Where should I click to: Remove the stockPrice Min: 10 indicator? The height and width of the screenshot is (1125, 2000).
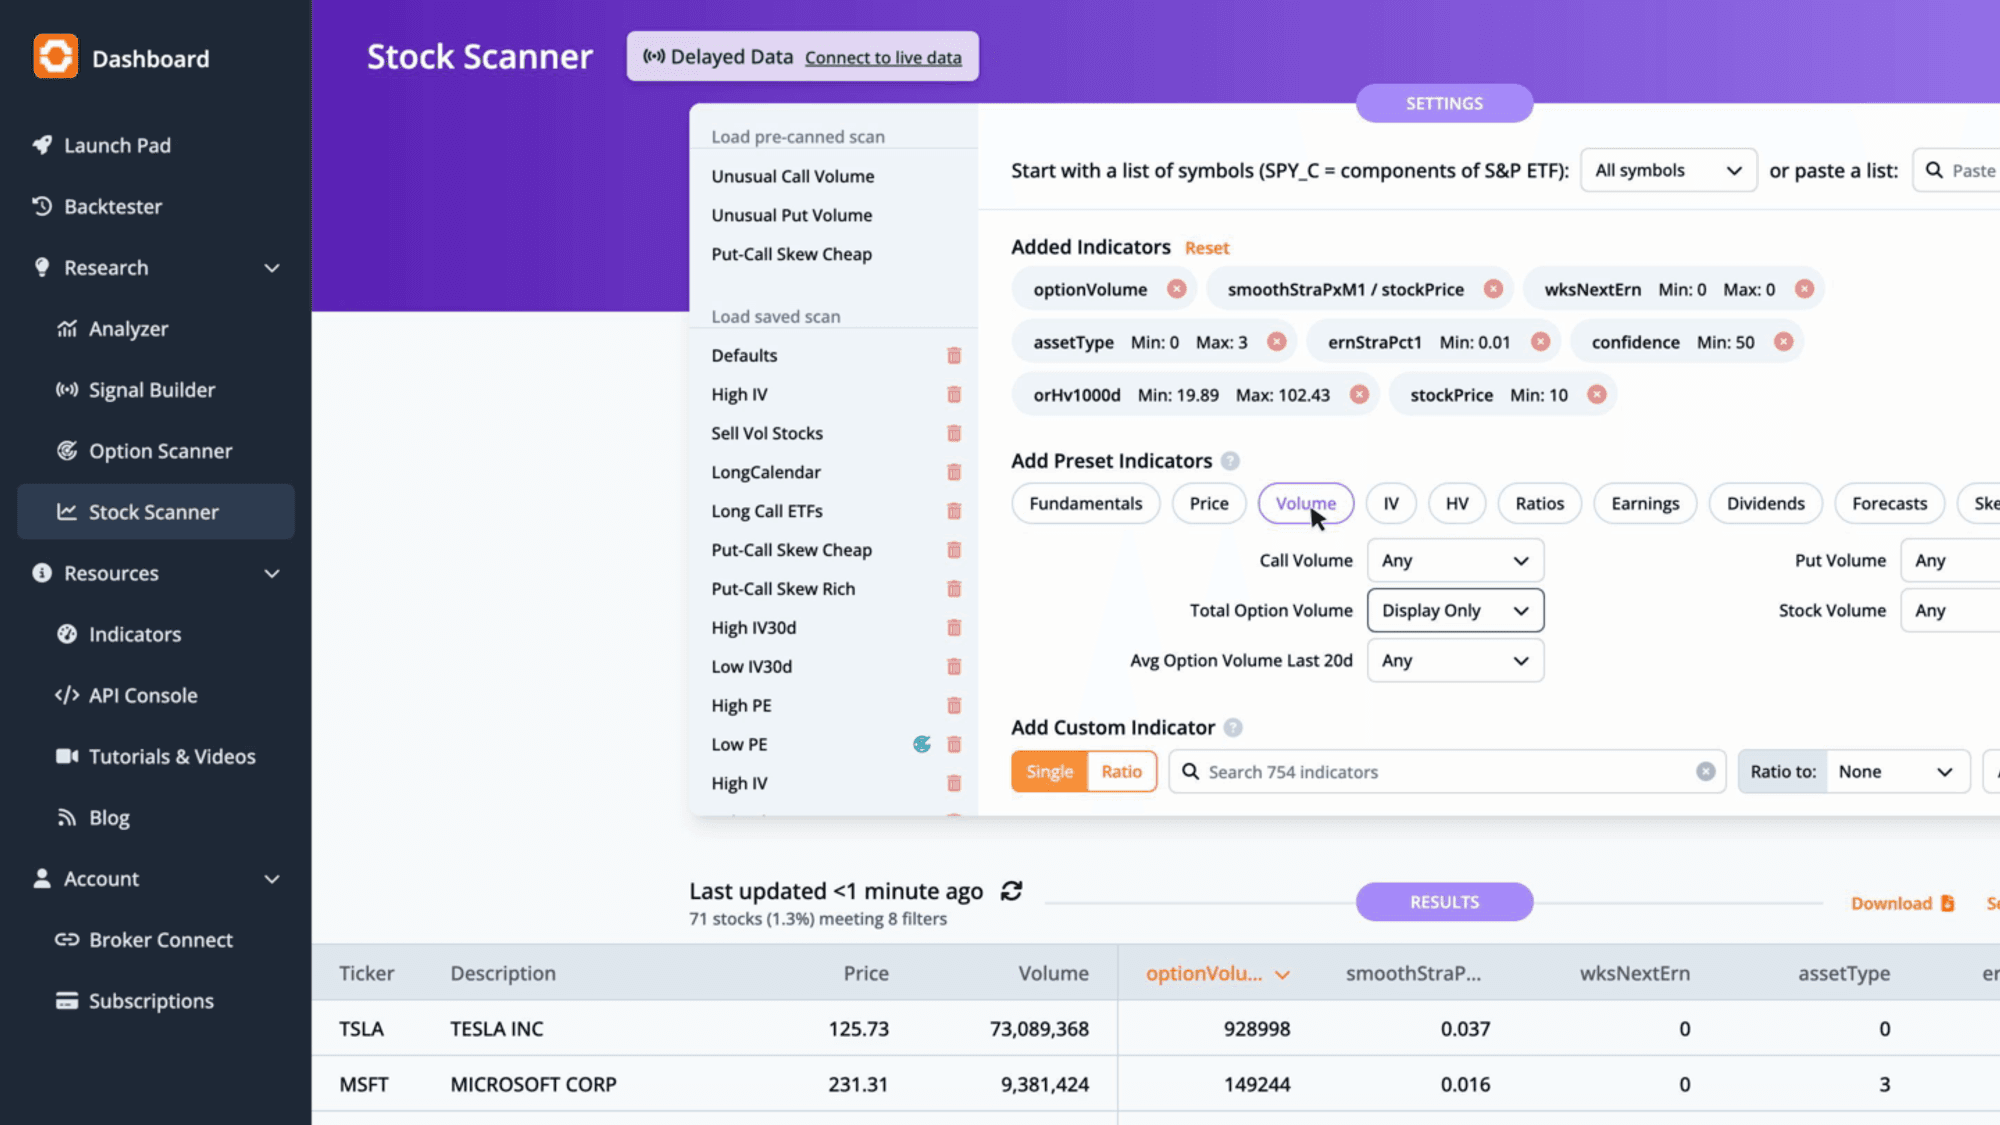tap(1597, 395)
